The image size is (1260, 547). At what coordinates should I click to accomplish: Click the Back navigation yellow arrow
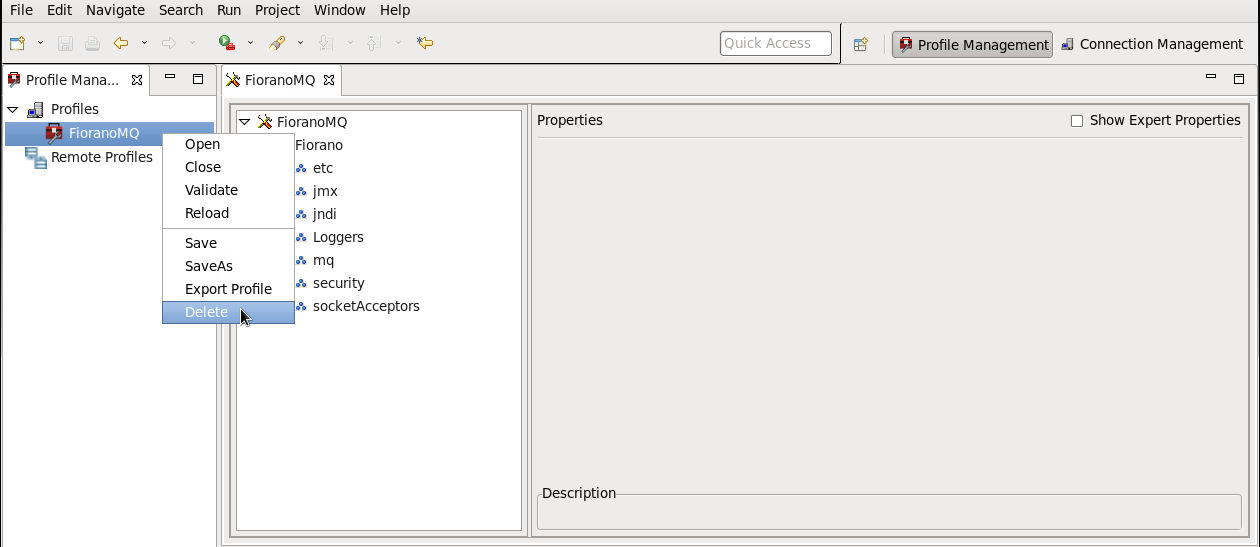tap(121, 43)
